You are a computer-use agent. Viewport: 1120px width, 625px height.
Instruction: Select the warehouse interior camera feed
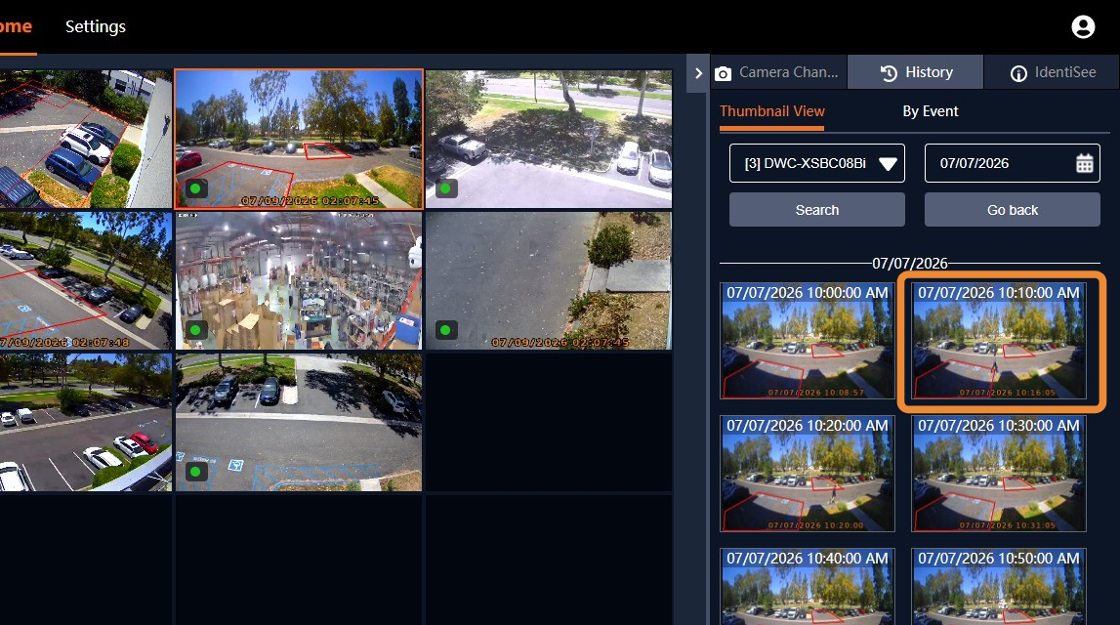[x=299, y=281]
